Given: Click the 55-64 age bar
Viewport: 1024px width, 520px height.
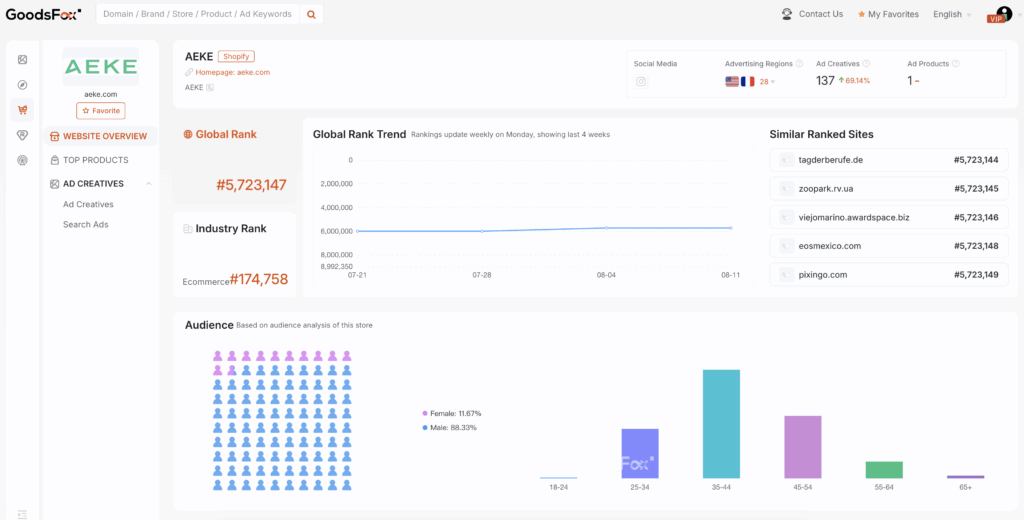Looking at the screenshot, I should [x=884, y=470].
